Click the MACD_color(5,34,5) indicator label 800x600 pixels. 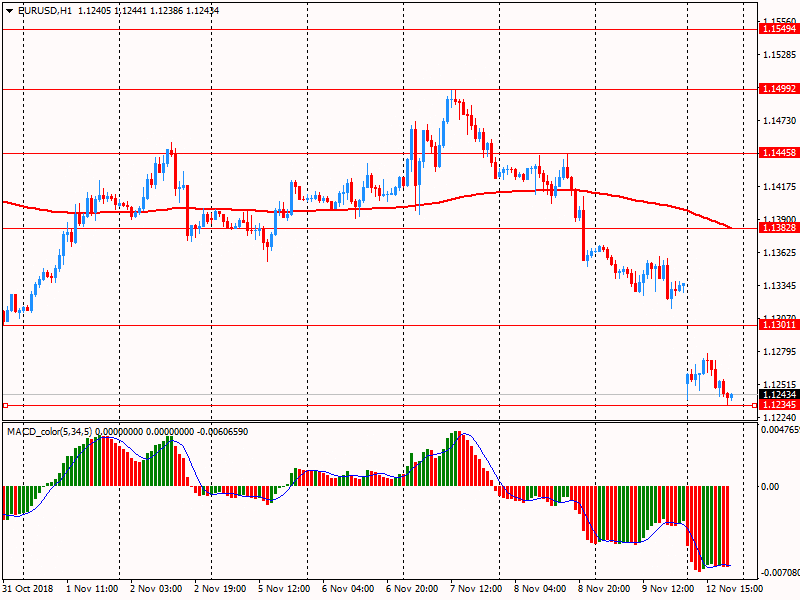pyautogui.click(x=57, y=431)
